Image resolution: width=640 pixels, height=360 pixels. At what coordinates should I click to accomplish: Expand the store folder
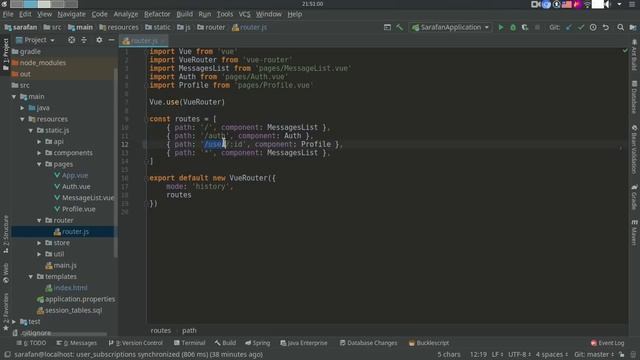pos(39,243)
